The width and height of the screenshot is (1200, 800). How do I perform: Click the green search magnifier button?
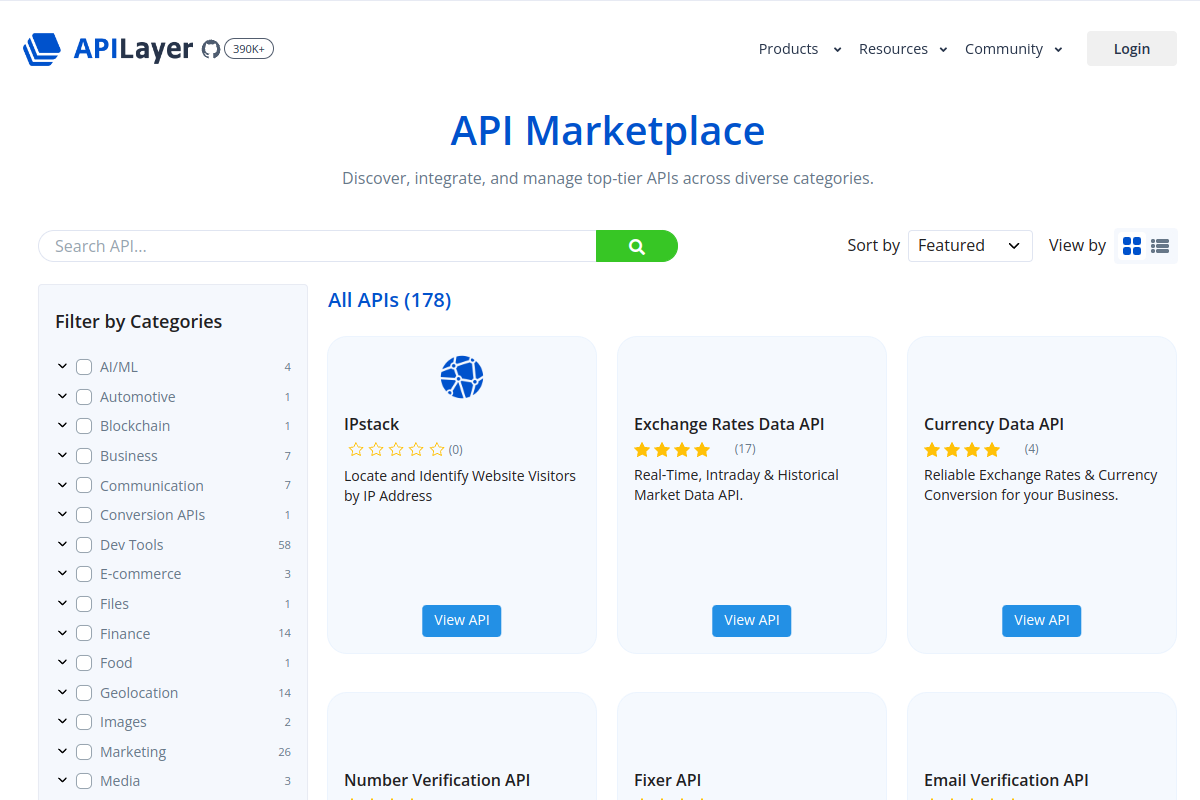tap(637, 246)
